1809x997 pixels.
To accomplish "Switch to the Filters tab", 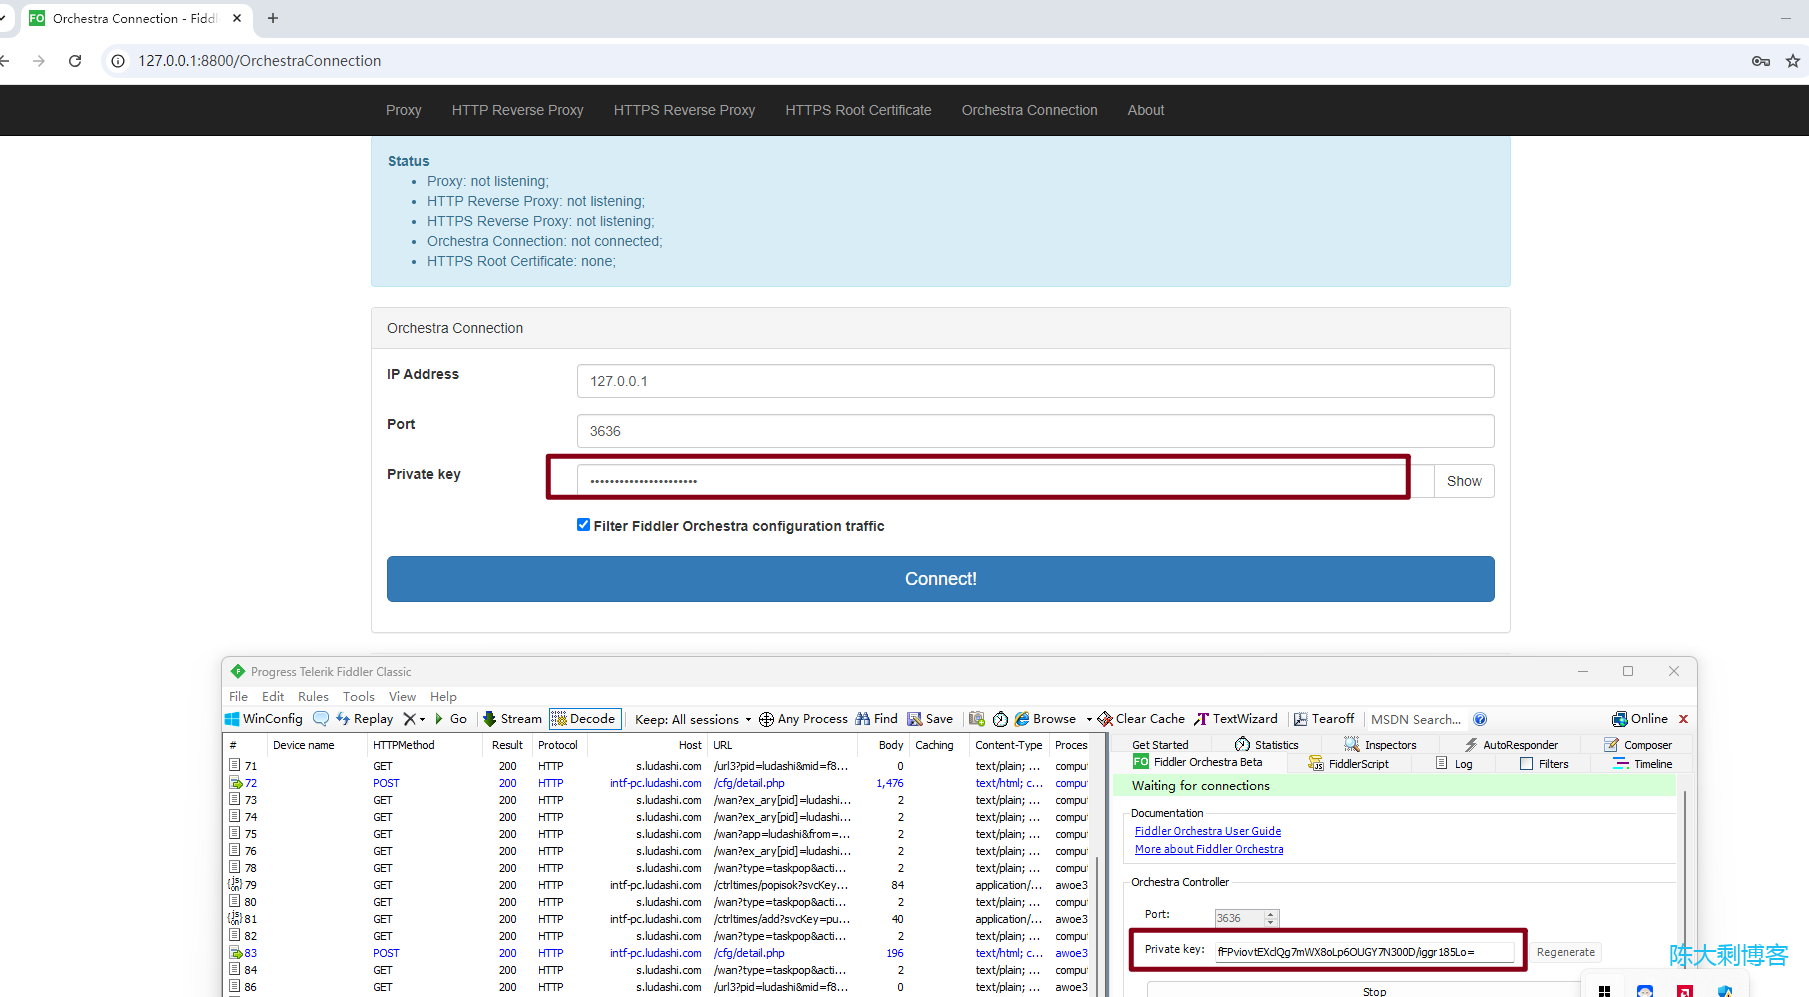I will pyautogui.click(x=1544, y=764).
